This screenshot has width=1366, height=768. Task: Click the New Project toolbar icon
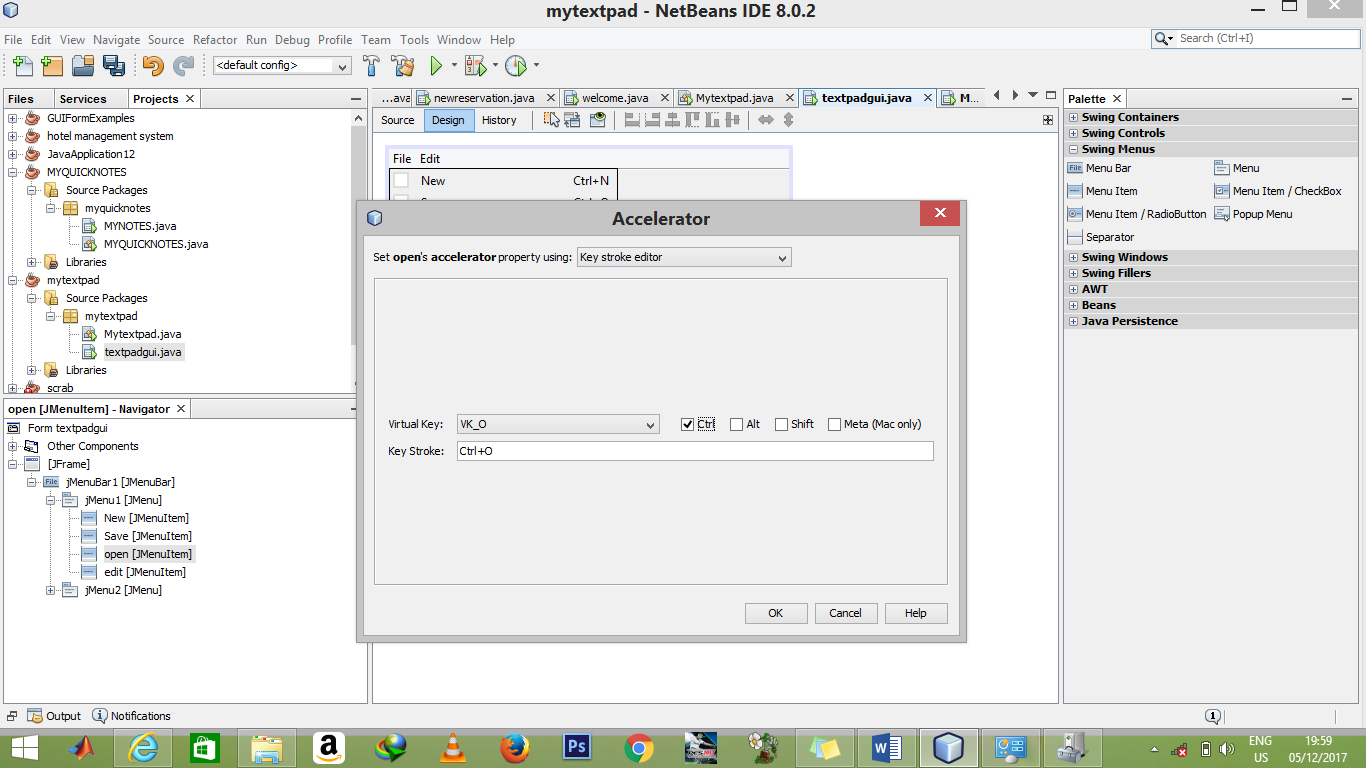(53, 66)
